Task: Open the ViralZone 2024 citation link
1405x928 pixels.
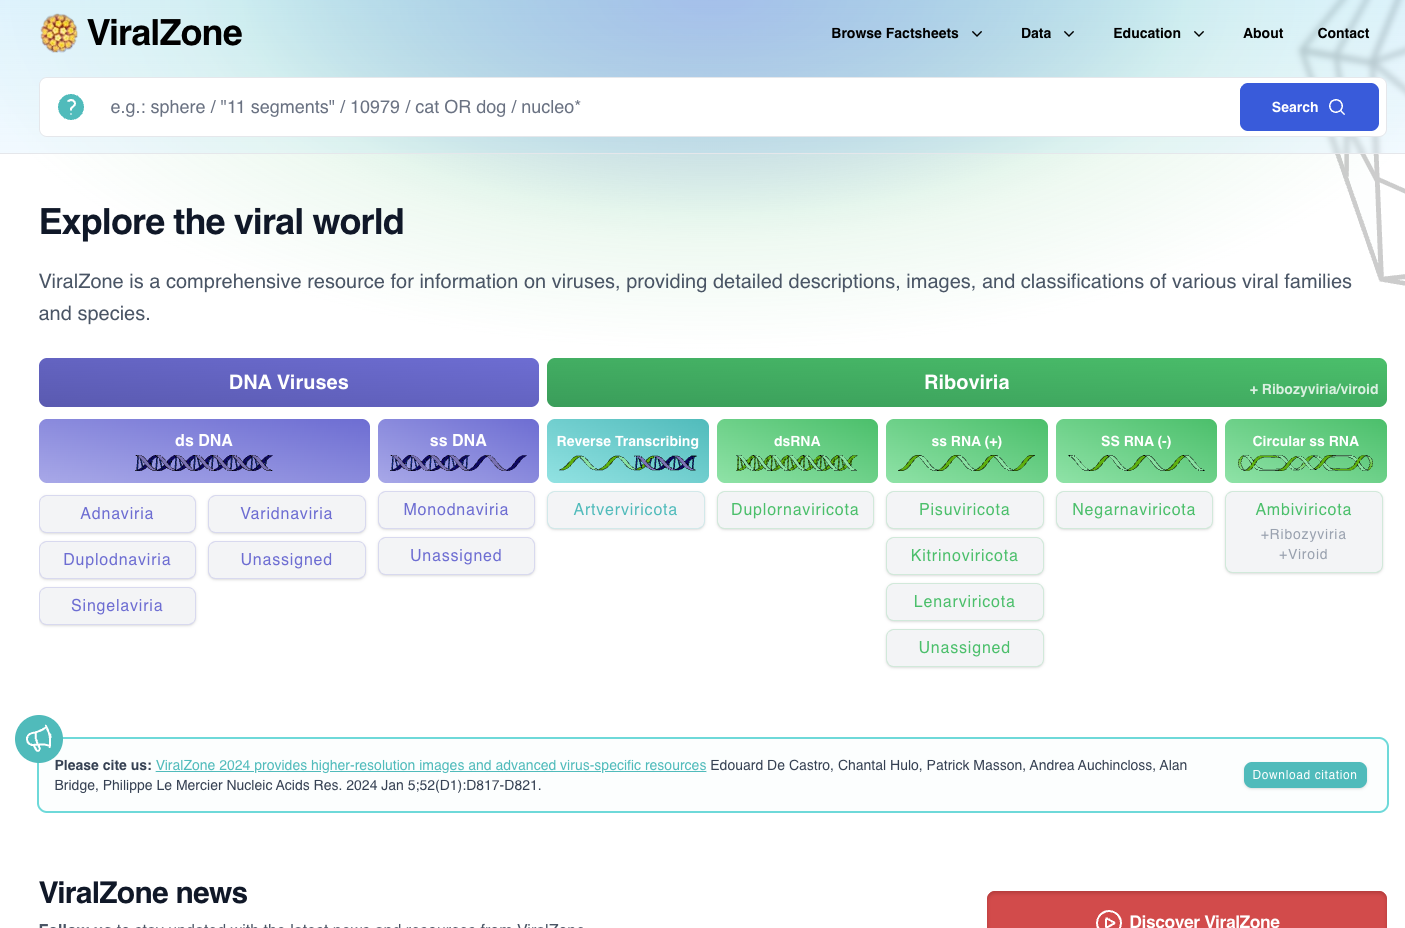Action: (431, 765)
